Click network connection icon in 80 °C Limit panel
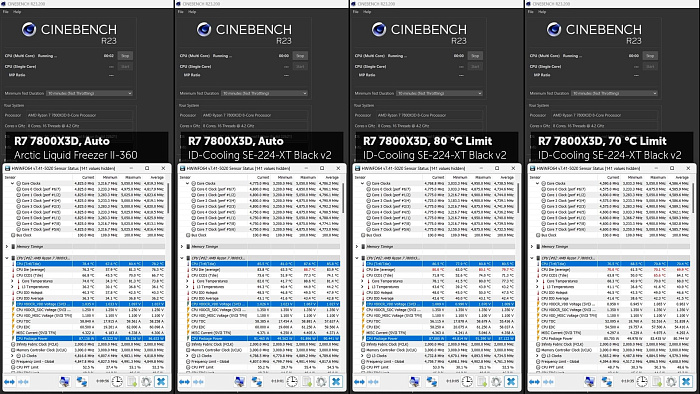700x394 pixels. pos(432,382)
